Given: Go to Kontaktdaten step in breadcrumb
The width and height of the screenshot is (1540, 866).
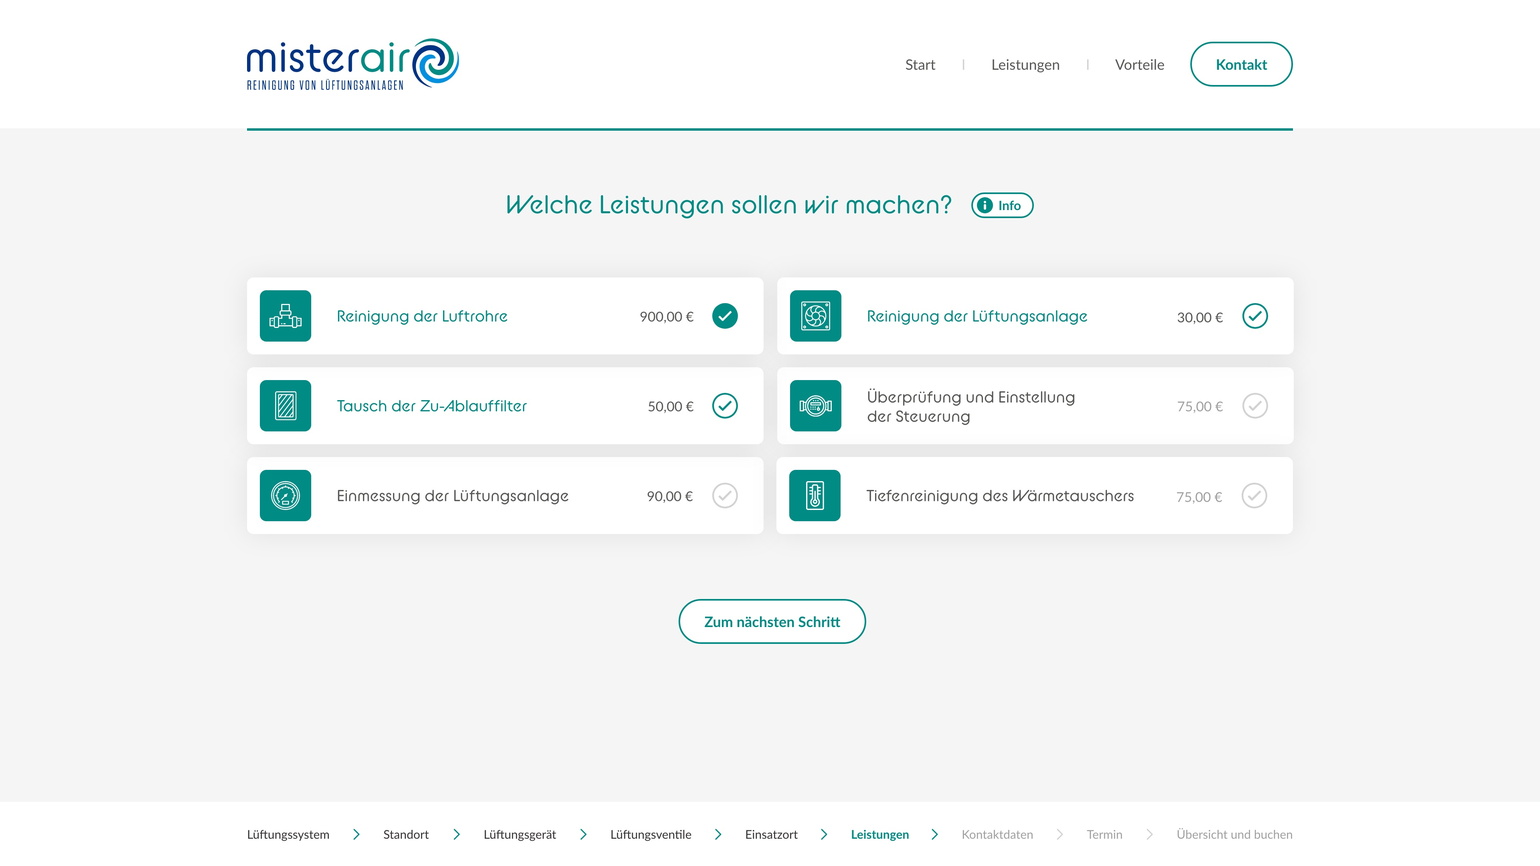Looking at the screenshot, I should [997, 835].
